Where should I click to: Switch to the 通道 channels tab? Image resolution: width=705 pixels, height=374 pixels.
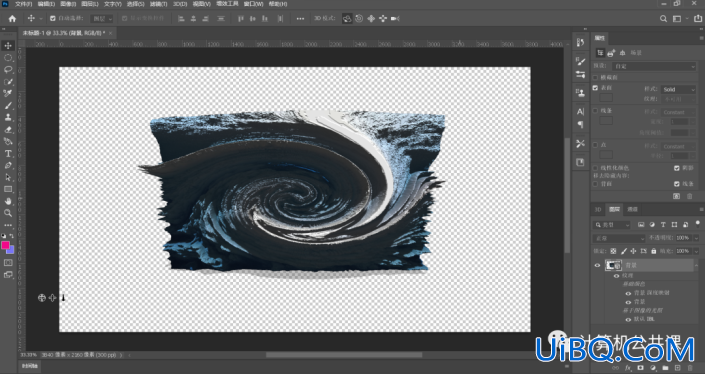632,209
